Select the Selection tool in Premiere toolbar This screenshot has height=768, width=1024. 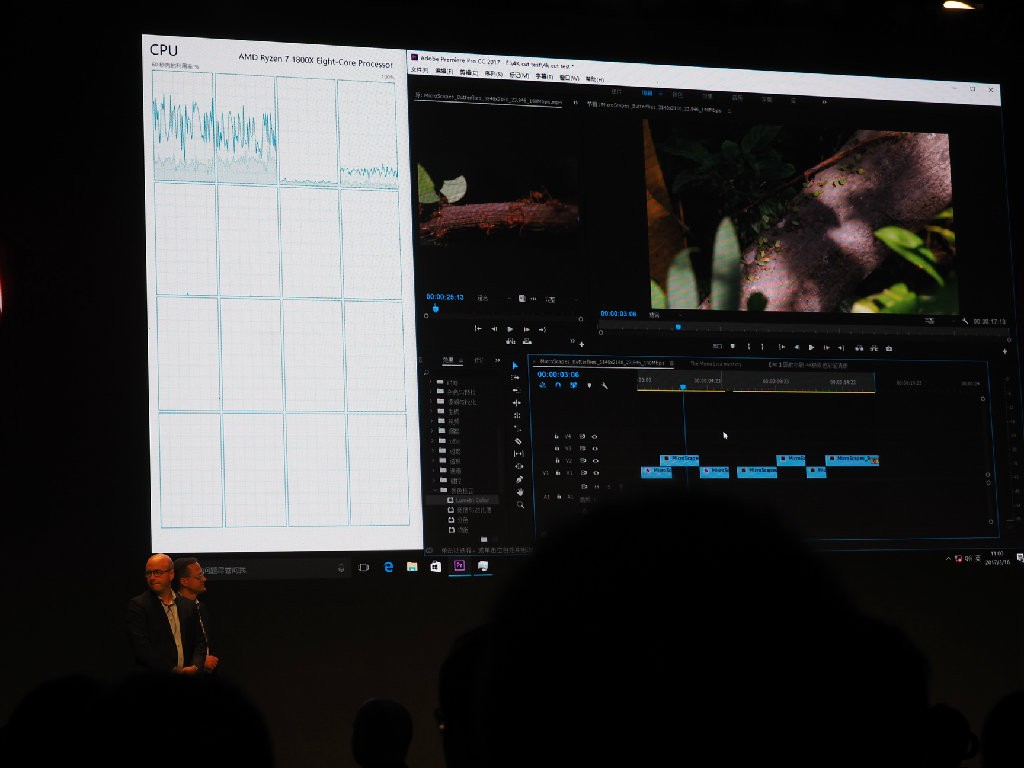(x=515, y=366)
